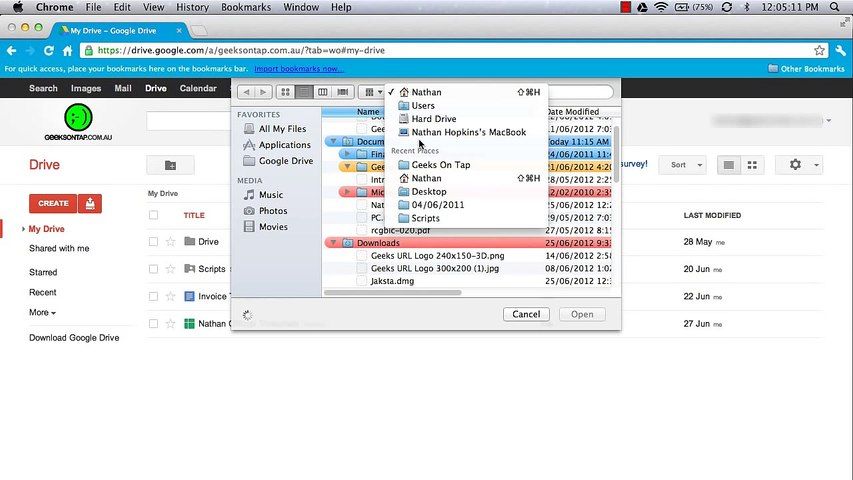Open the arrange-by dropdown in file dialog
The height and width of the screenshot is (480, 853).
click(373, 92)
